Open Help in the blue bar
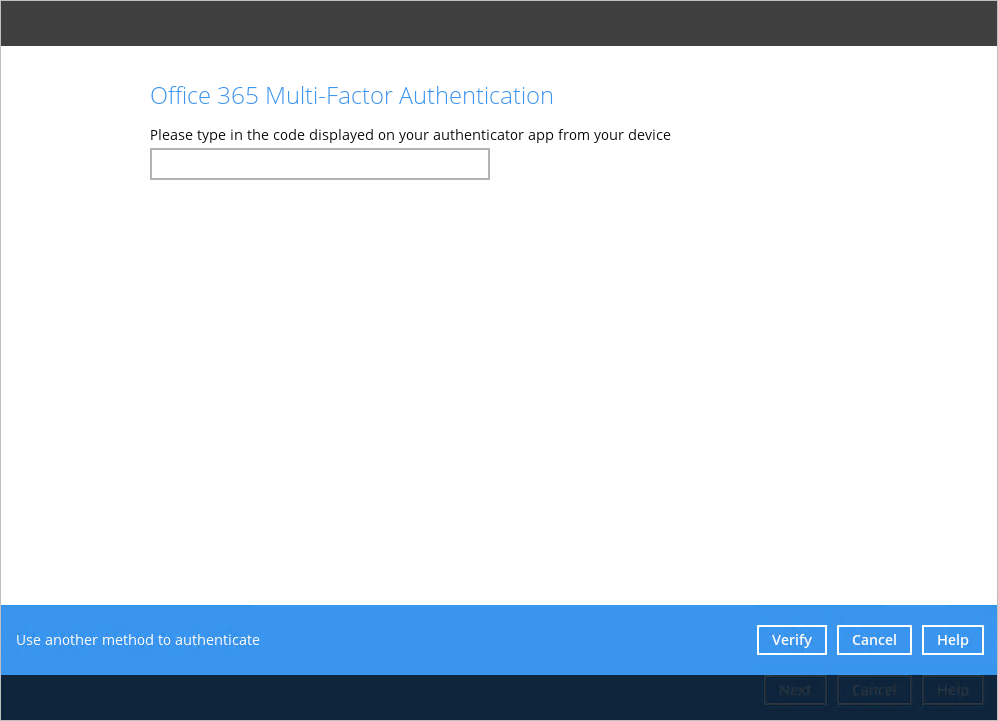The width and height of the screenshot is (998, 721). 952,640
